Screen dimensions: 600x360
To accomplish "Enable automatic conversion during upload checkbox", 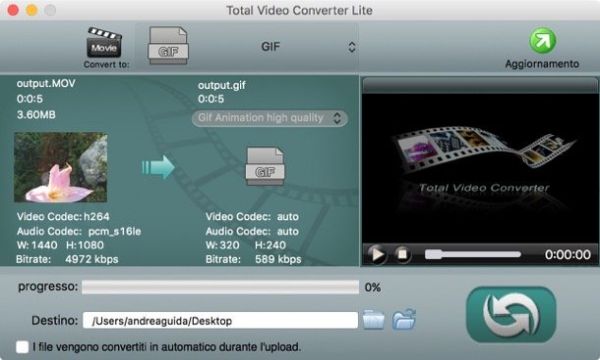I will 22,347.
